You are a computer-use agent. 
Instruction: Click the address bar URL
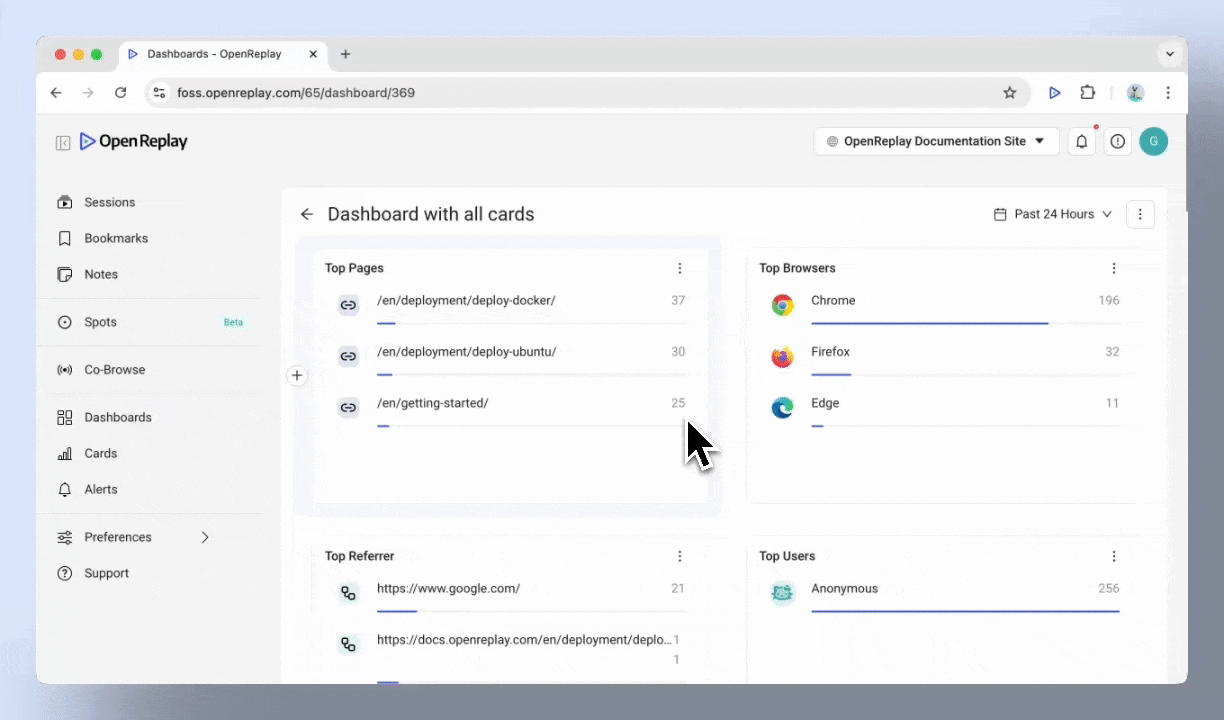coord(296,93)
